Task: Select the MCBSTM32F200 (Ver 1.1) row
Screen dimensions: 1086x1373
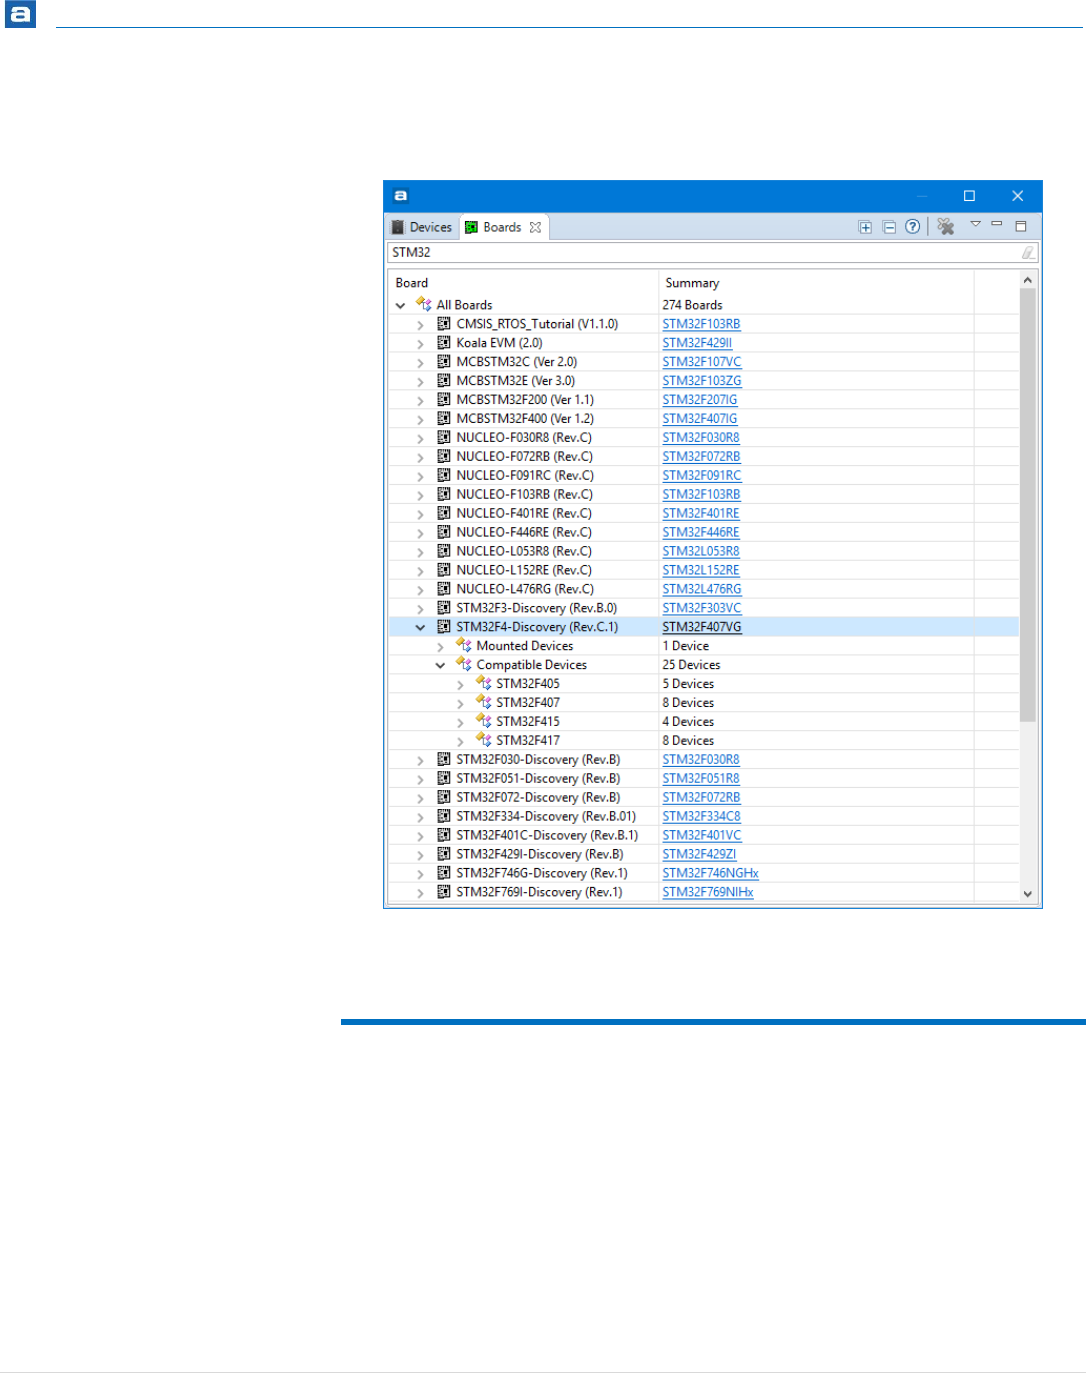Action: [703, 399]
